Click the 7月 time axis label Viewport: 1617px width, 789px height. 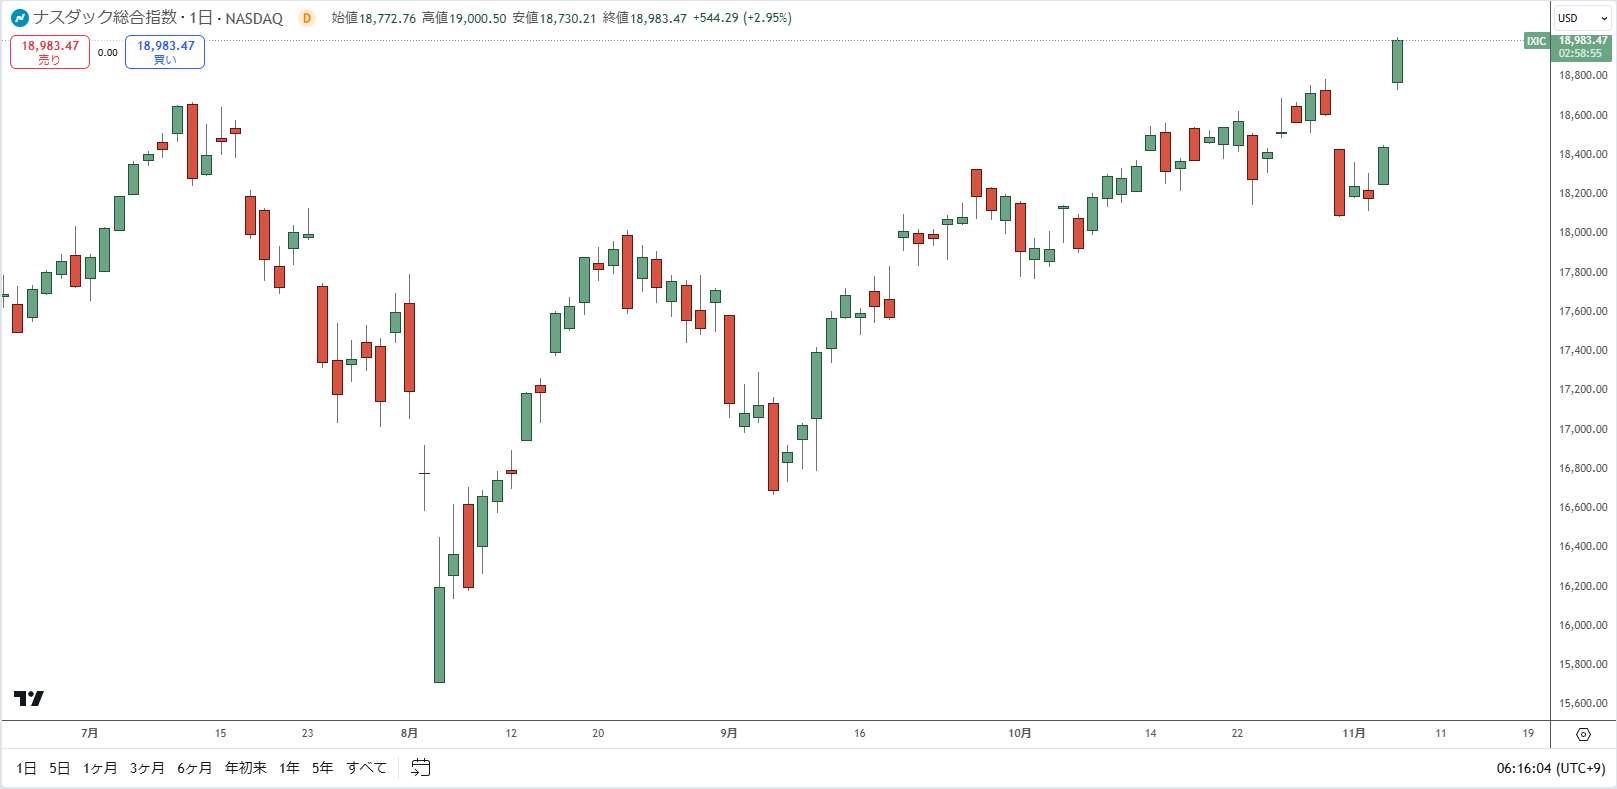90,733
